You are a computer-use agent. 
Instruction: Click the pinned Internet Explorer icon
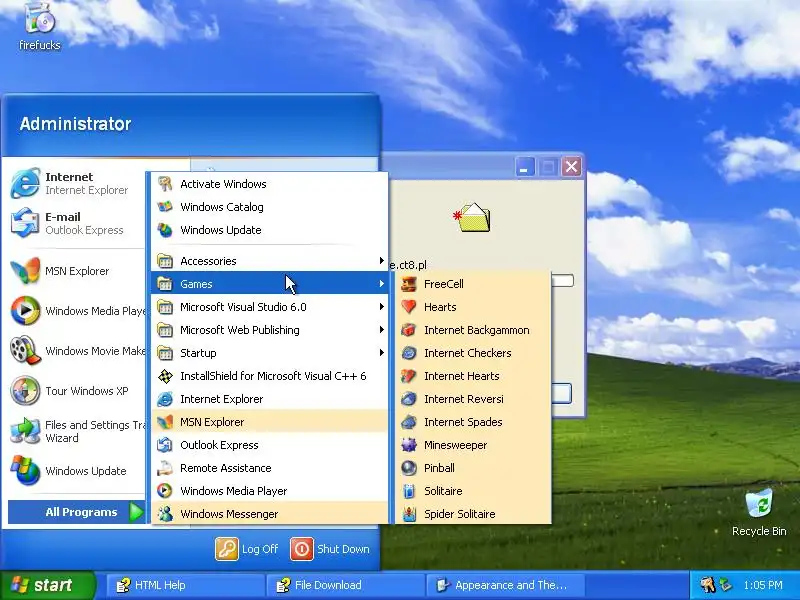point(25,183)
